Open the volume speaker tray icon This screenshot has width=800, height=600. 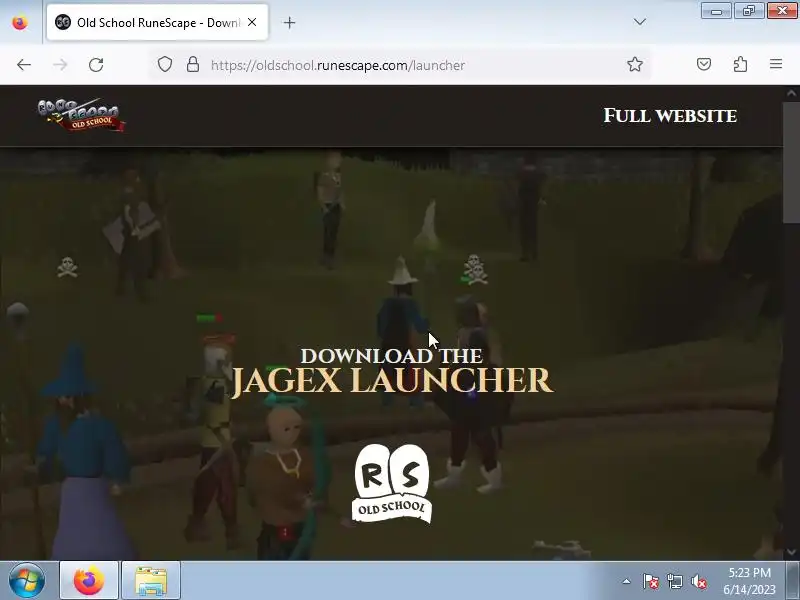tap(699, 581)
